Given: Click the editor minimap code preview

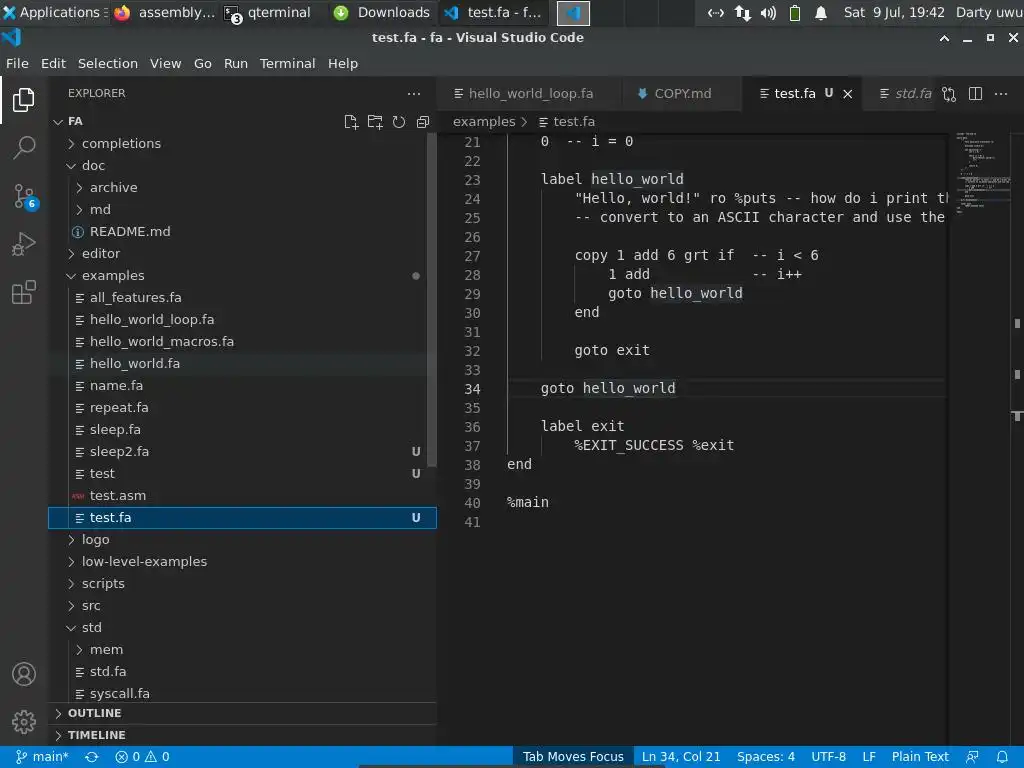Looking at the screenshot, I should point(983,173).
